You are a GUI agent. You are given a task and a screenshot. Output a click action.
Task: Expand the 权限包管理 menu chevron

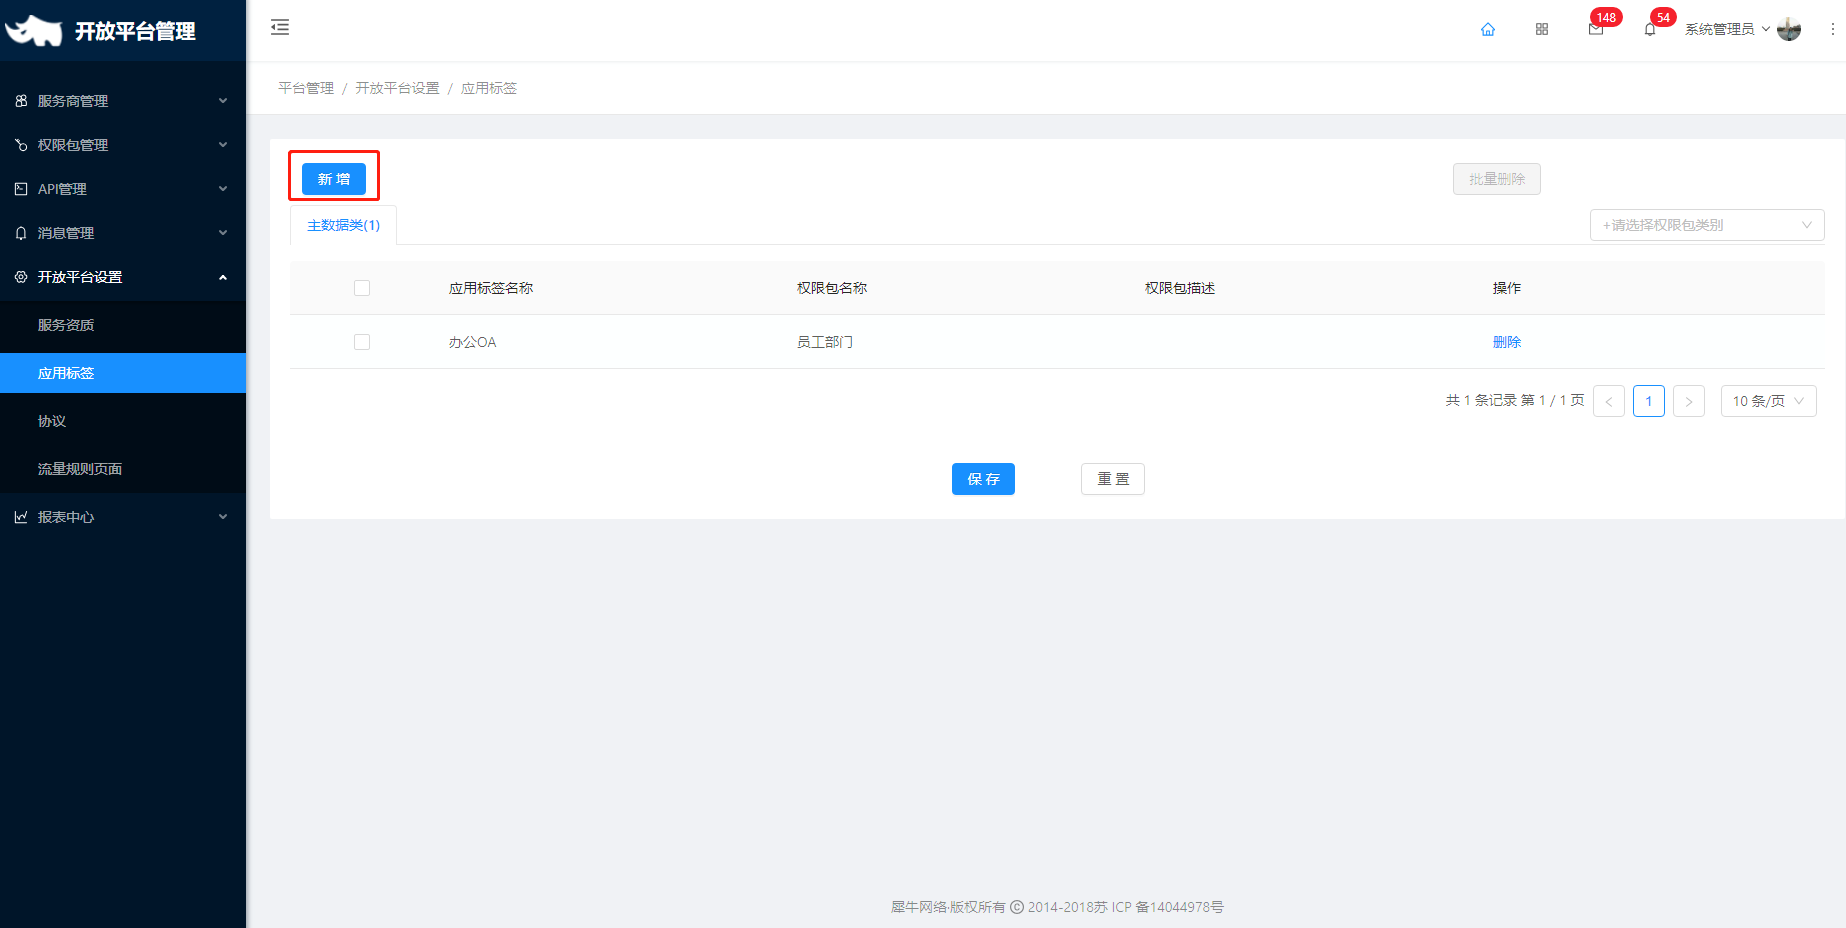(223, 145)
